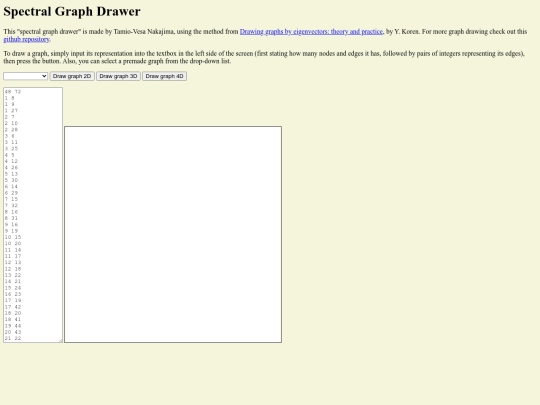
Task: Place cursor on the '15 24' edge line
Action: tap(13, 288)
